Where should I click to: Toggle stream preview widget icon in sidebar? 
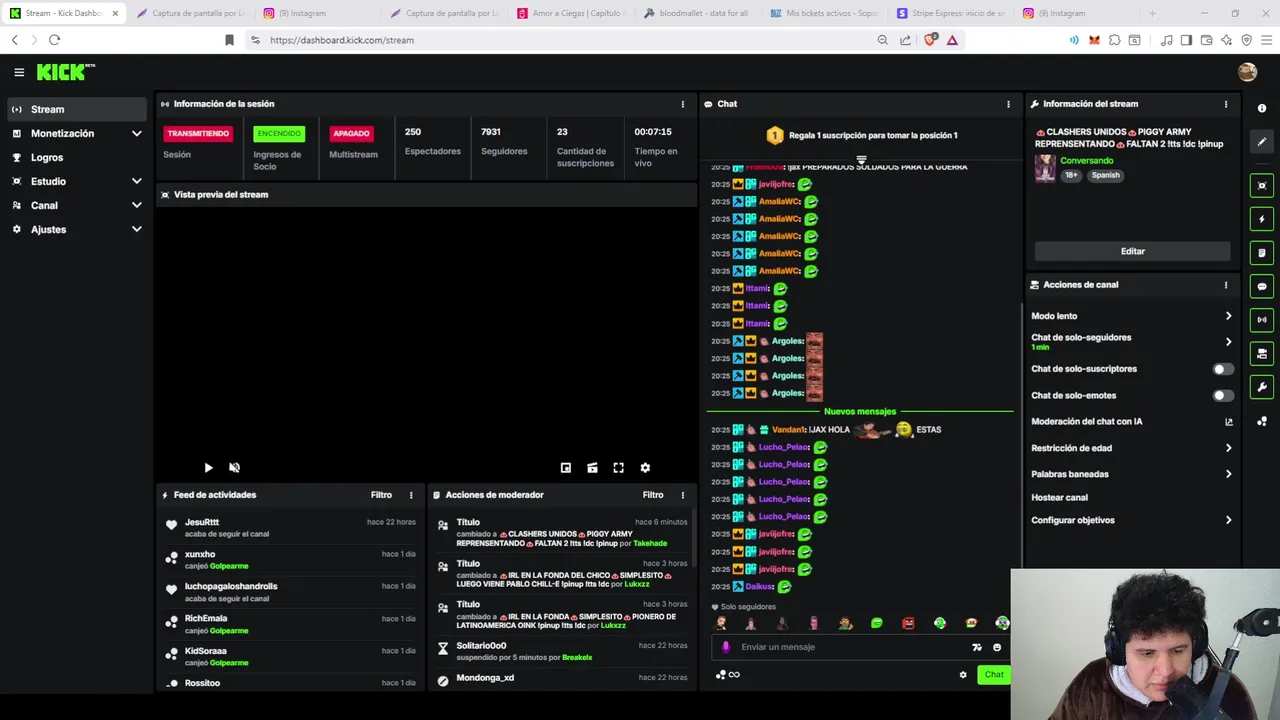pyautogui.click(x=1262, y=185)
